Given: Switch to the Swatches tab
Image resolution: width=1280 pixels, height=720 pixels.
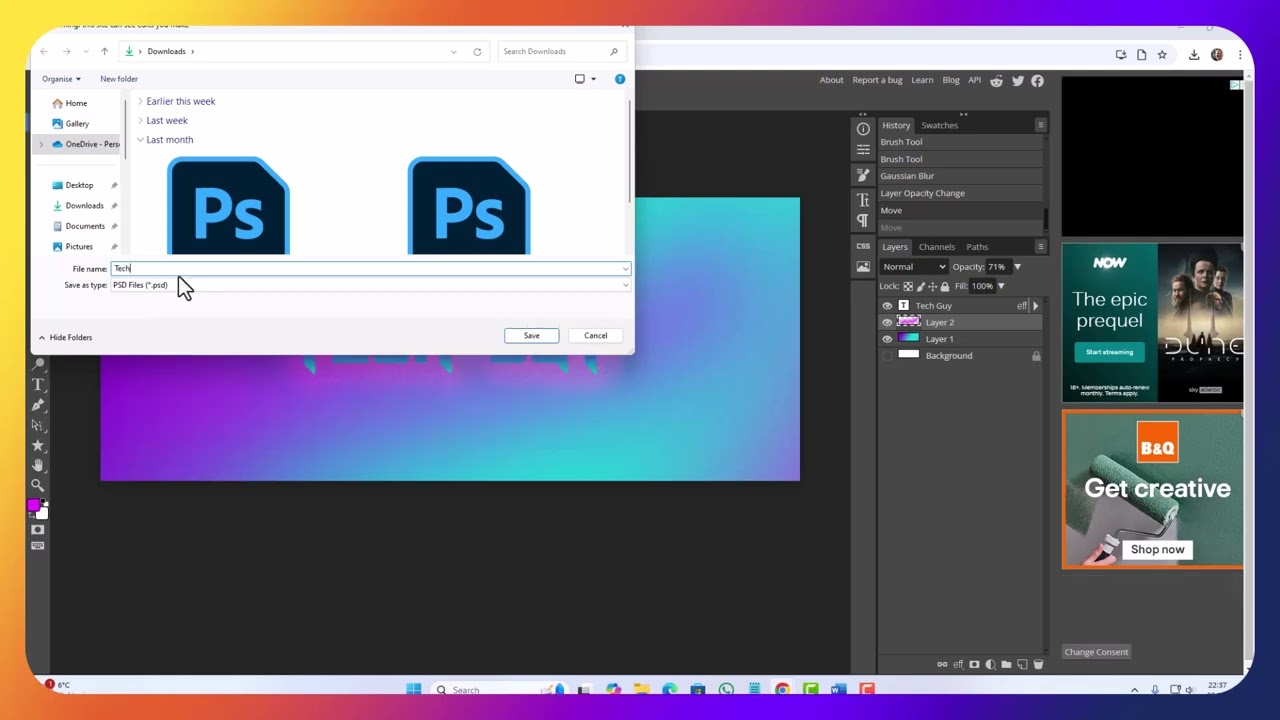Looking at the screenshot, I should pos(939,126).
